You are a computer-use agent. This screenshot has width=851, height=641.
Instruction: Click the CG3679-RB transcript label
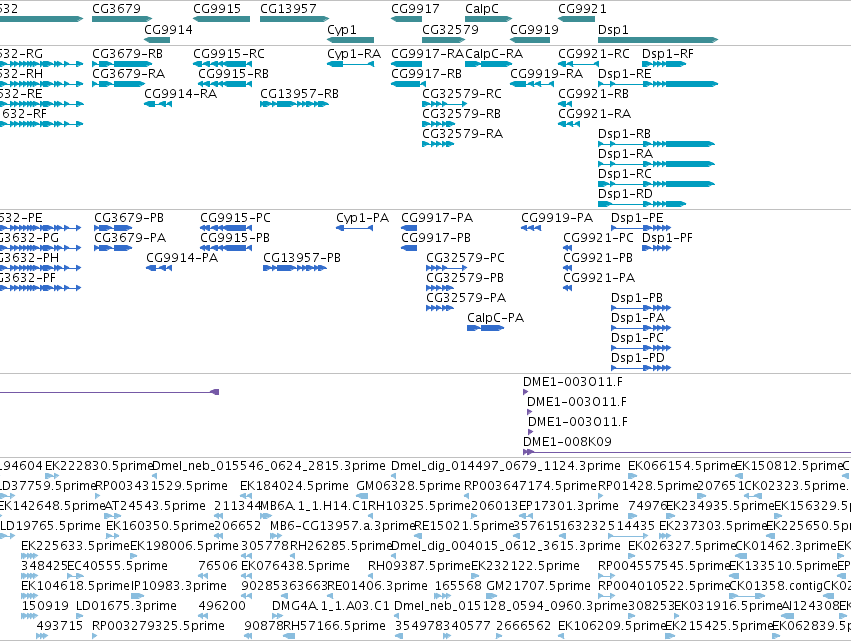click(x=128, y=54)
